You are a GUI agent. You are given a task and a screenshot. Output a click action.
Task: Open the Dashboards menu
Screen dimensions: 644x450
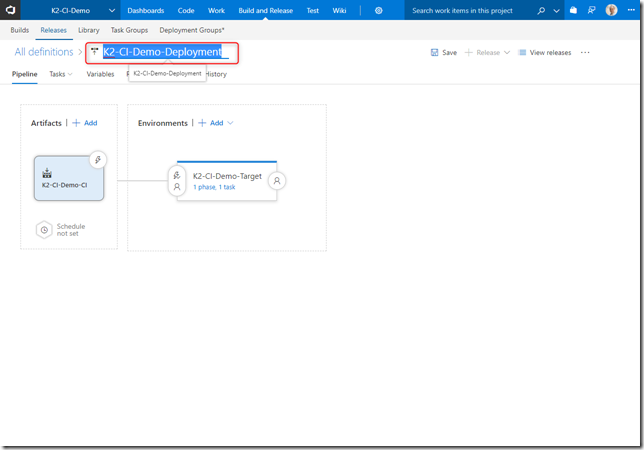point(145,10)
